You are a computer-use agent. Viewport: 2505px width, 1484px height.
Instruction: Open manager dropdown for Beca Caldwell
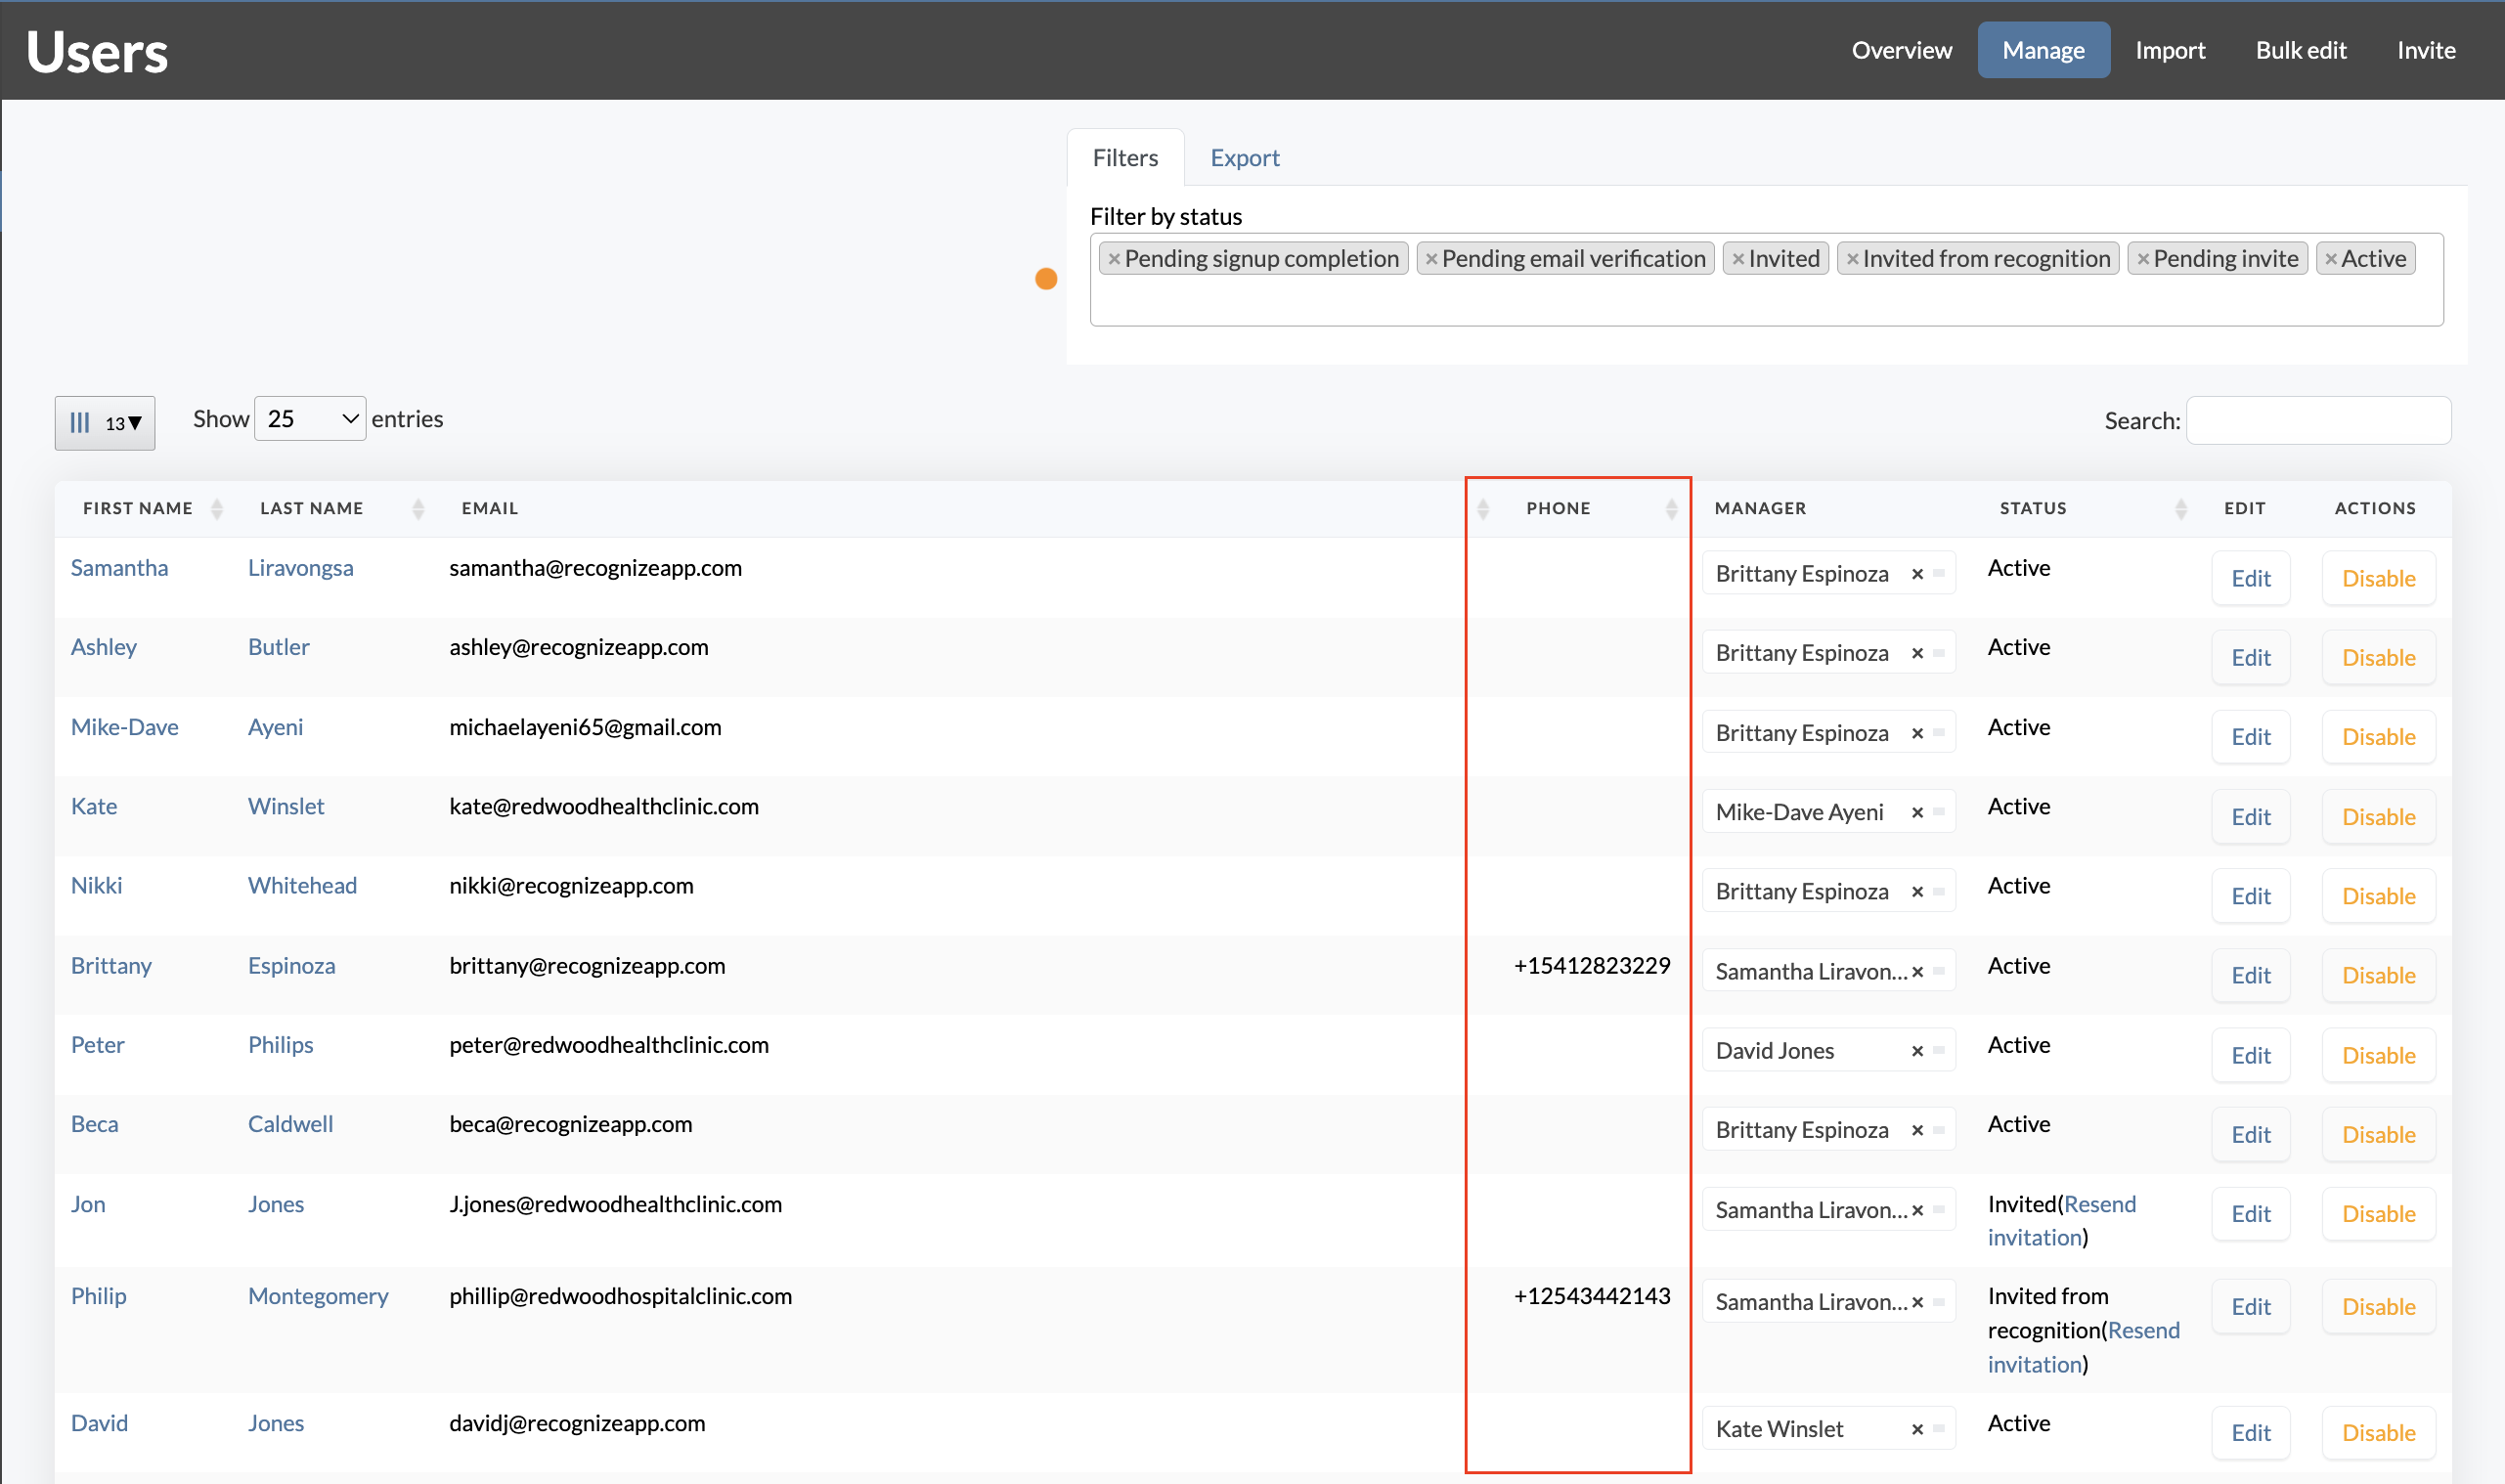[1828, 1130]
